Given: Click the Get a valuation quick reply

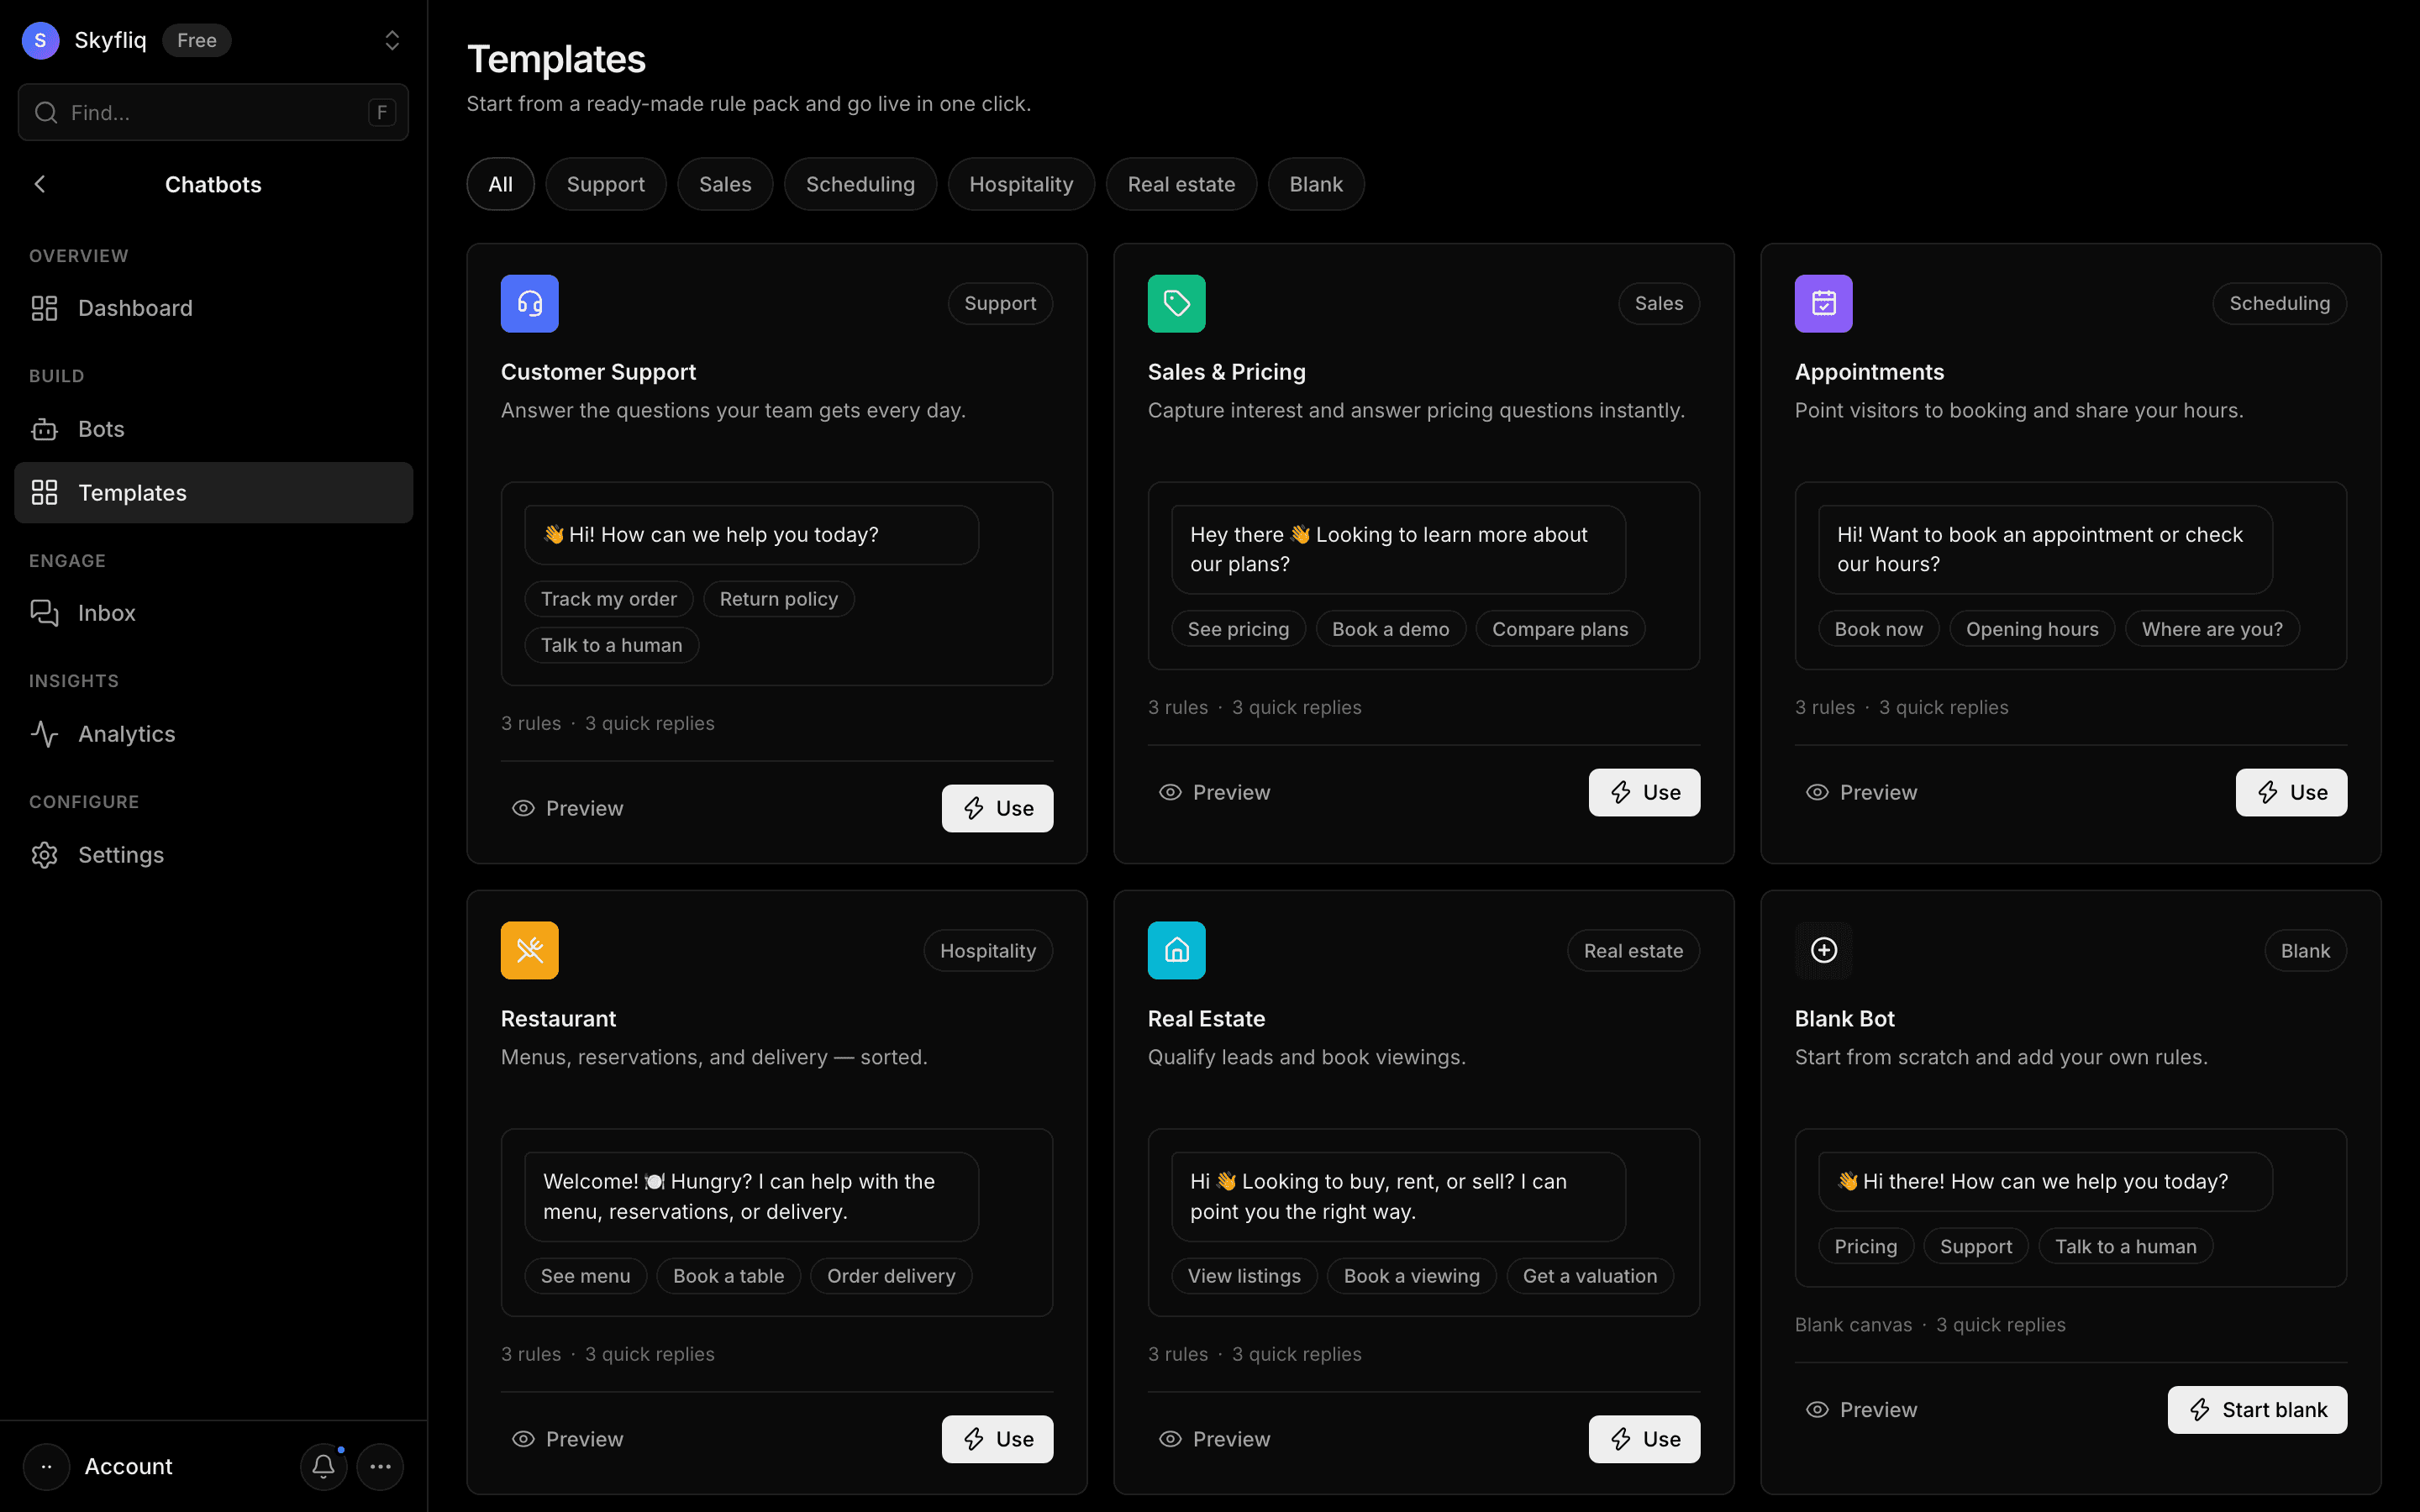Looking at the screenshot, I should (1590, 1276).
